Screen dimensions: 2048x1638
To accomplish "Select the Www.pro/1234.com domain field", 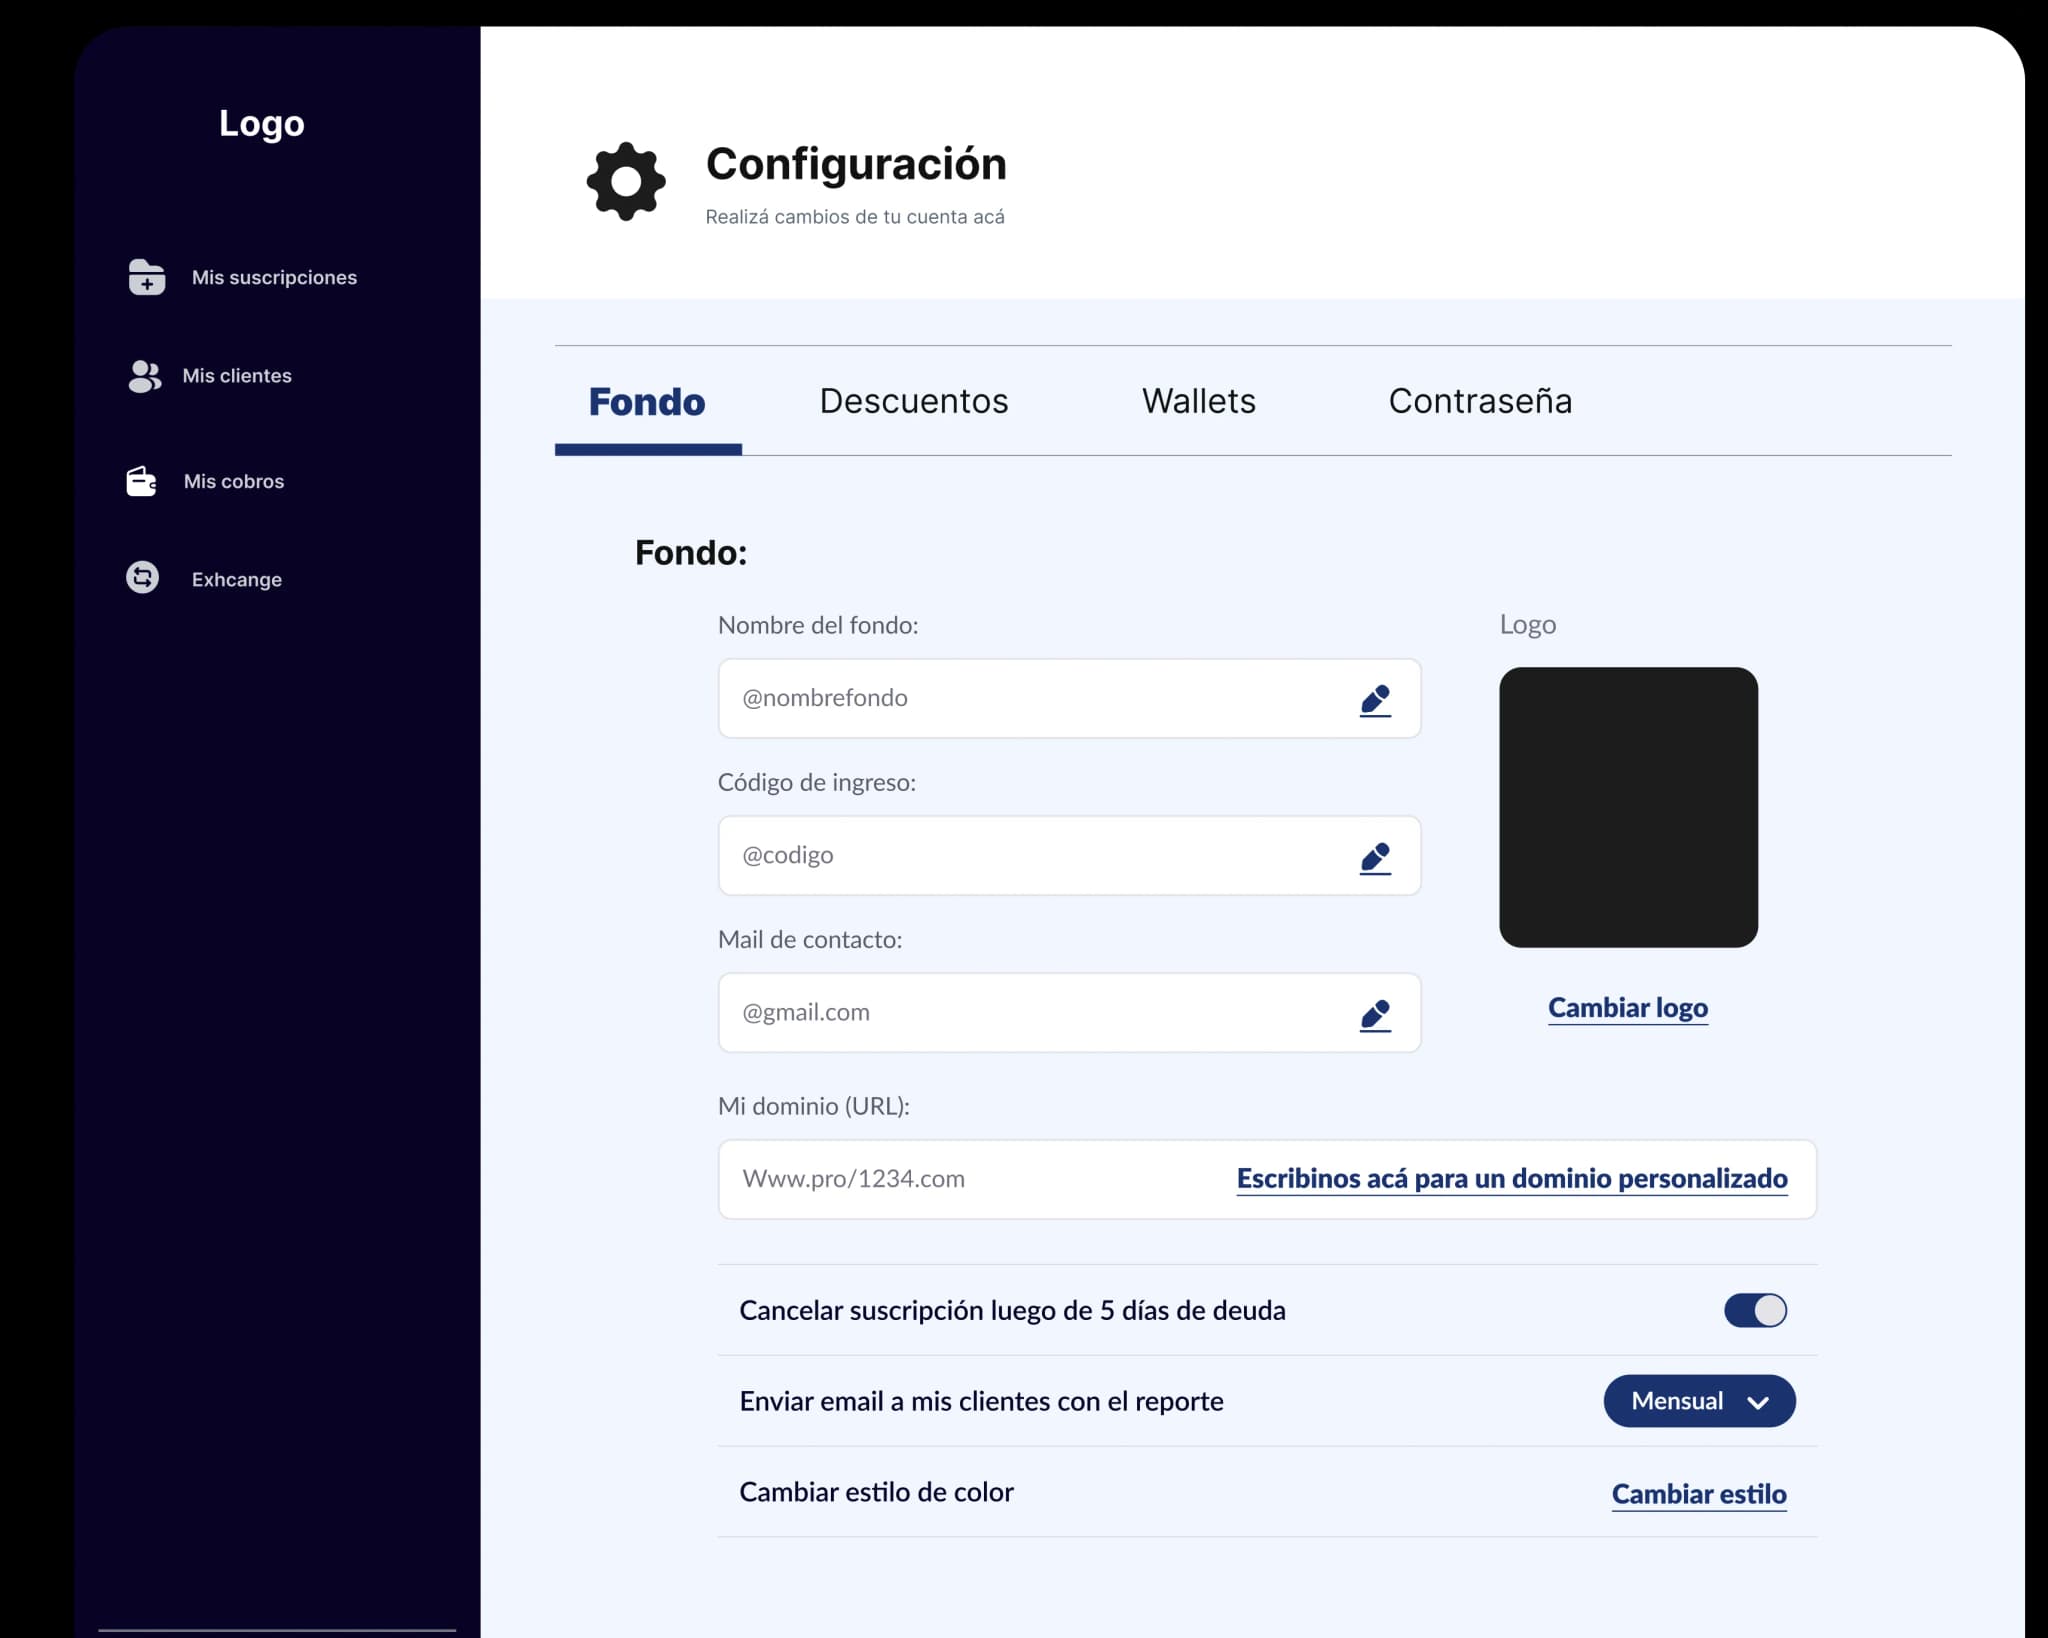I will tap(900, 1179).
